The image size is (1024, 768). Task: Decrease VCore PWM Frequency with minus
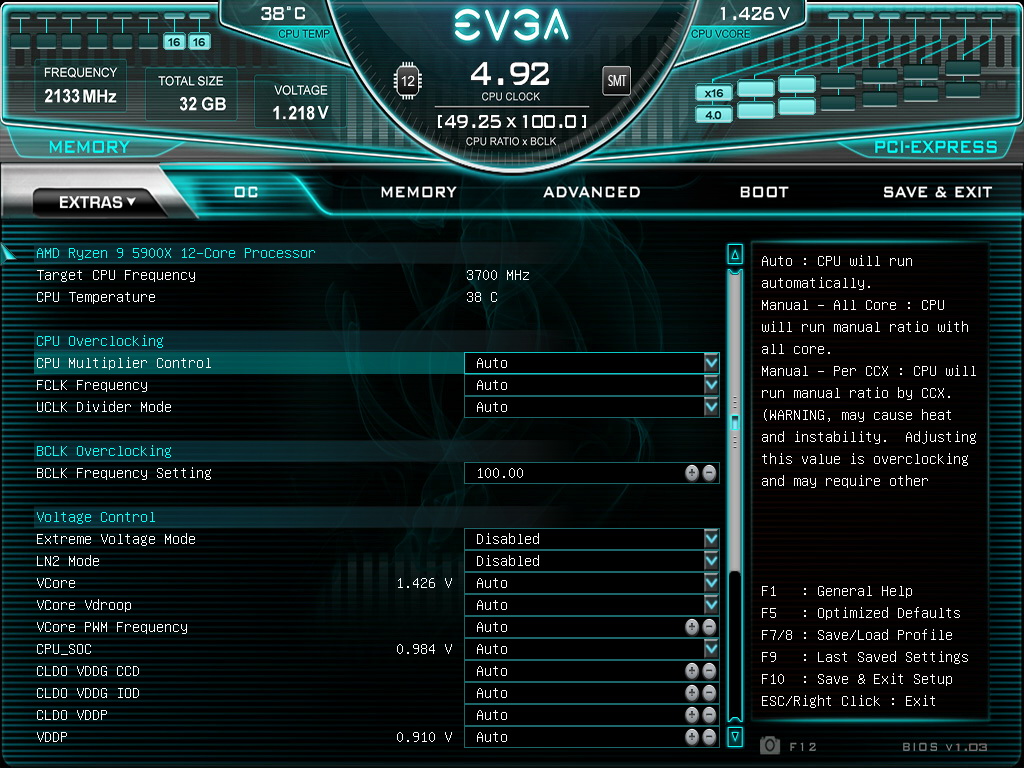point(709,627)
